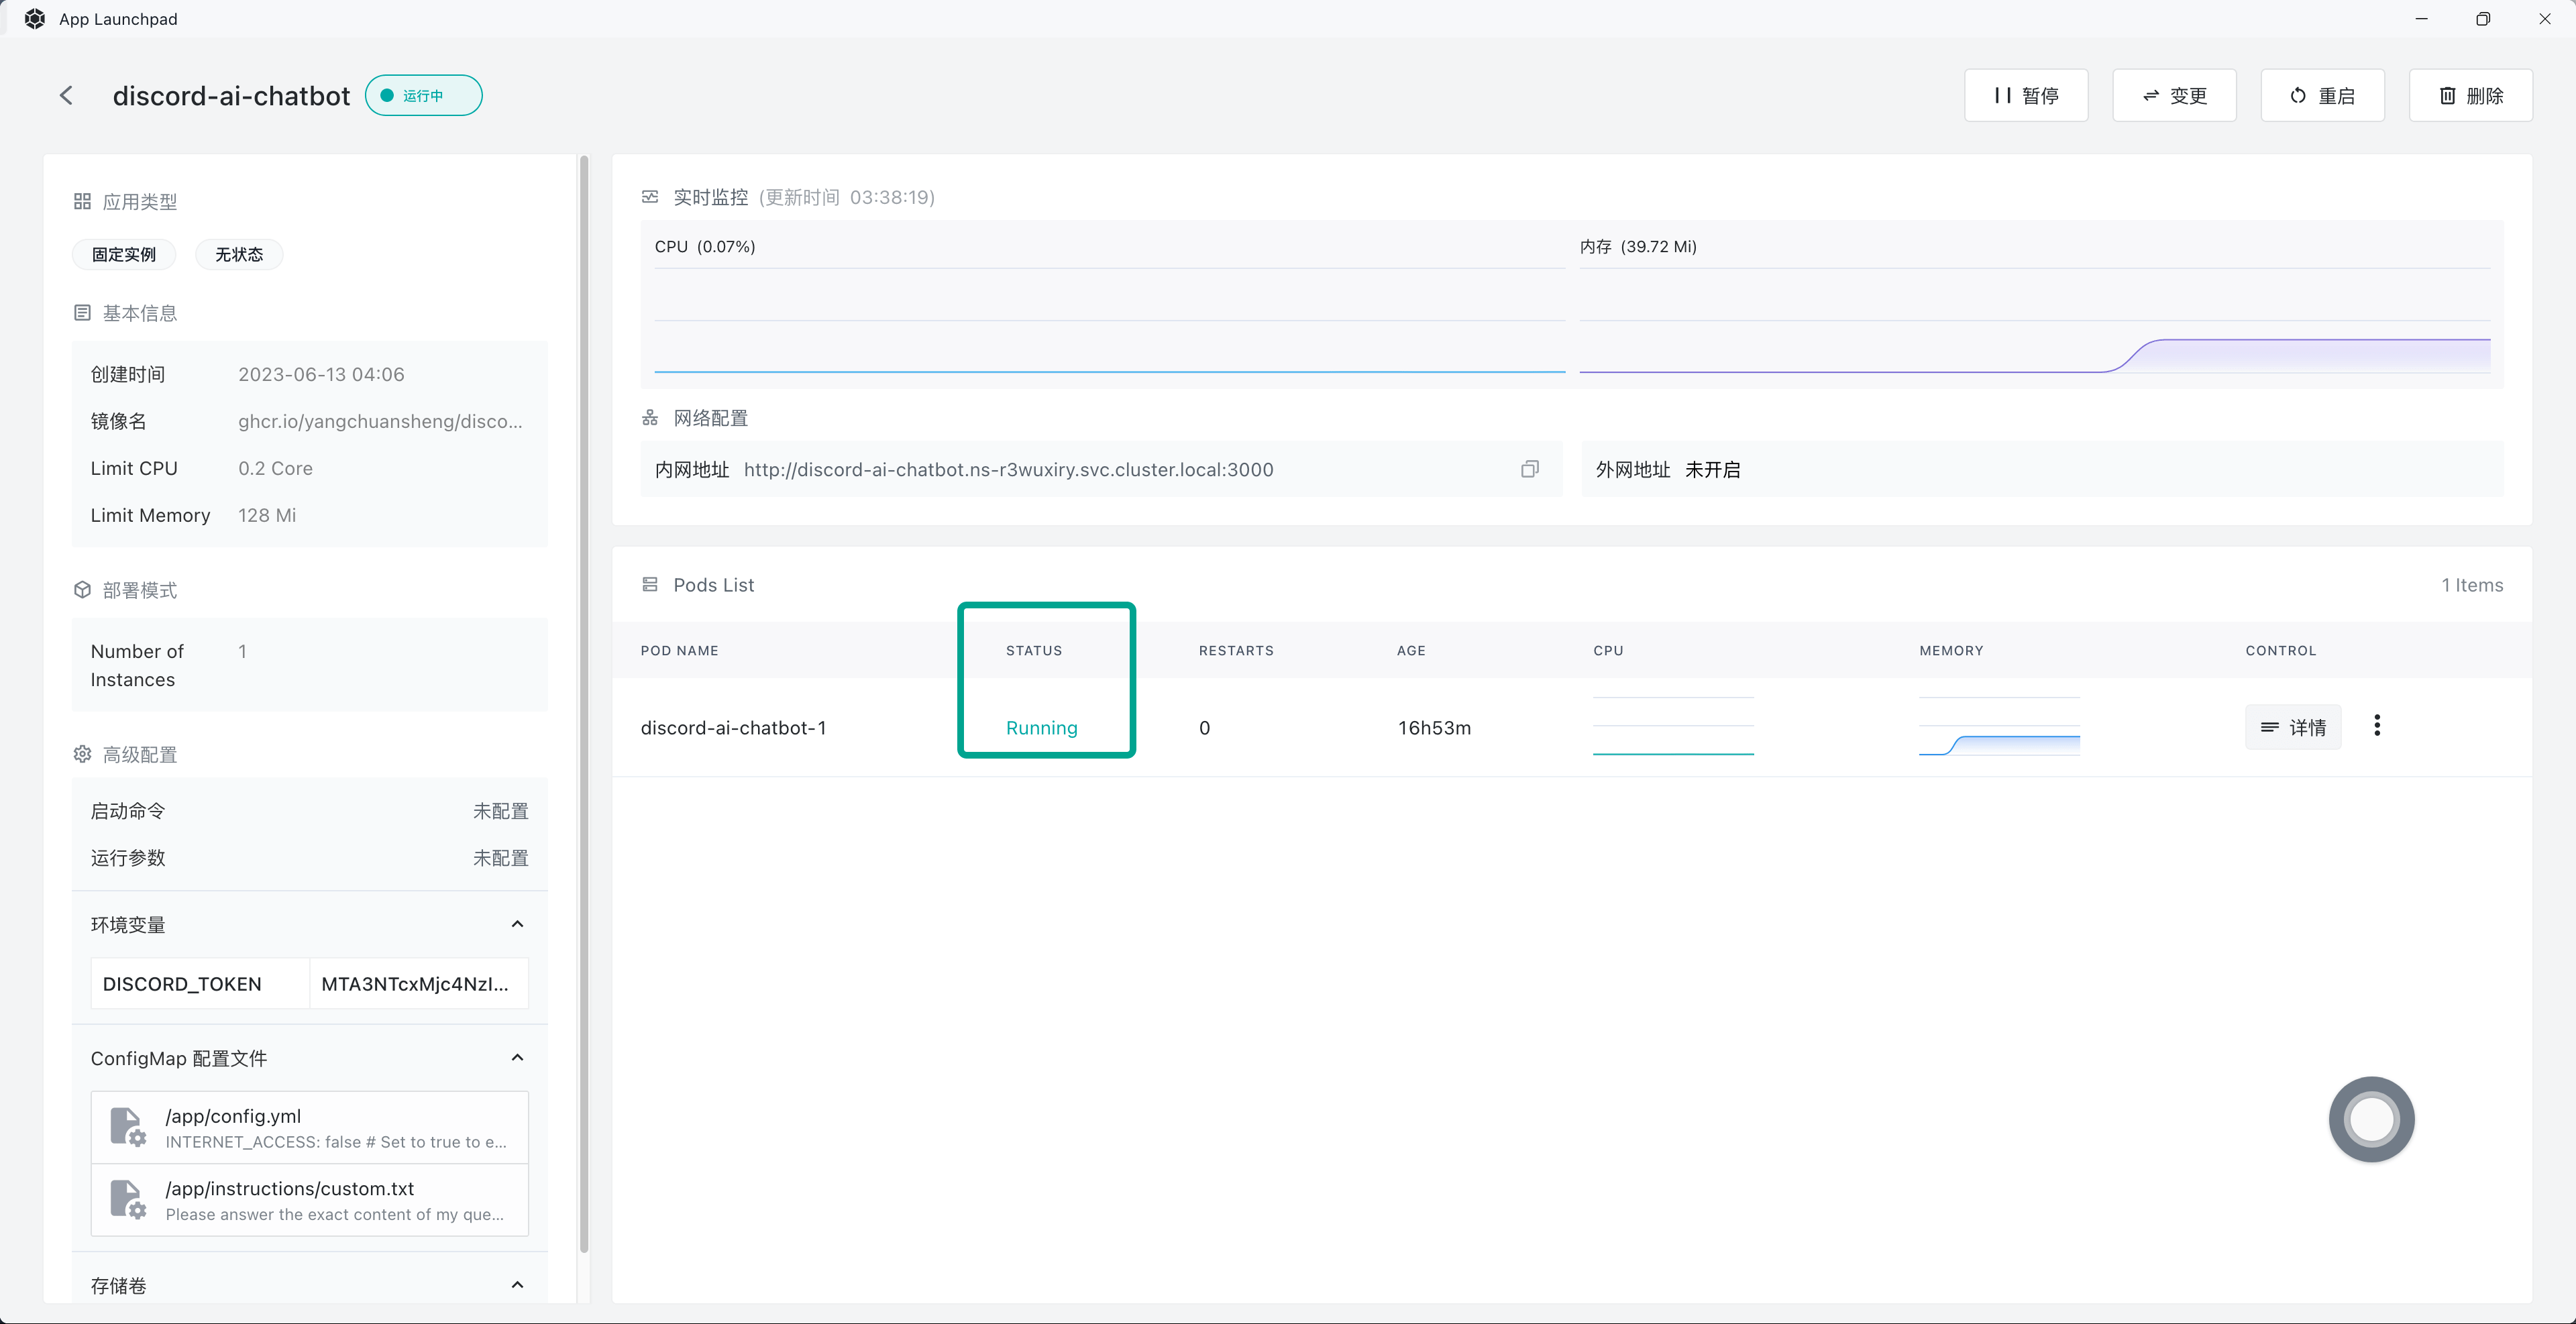Click the 固定实例 tag
This screenshot has width=2576, height=1324.
pos(124,254)
